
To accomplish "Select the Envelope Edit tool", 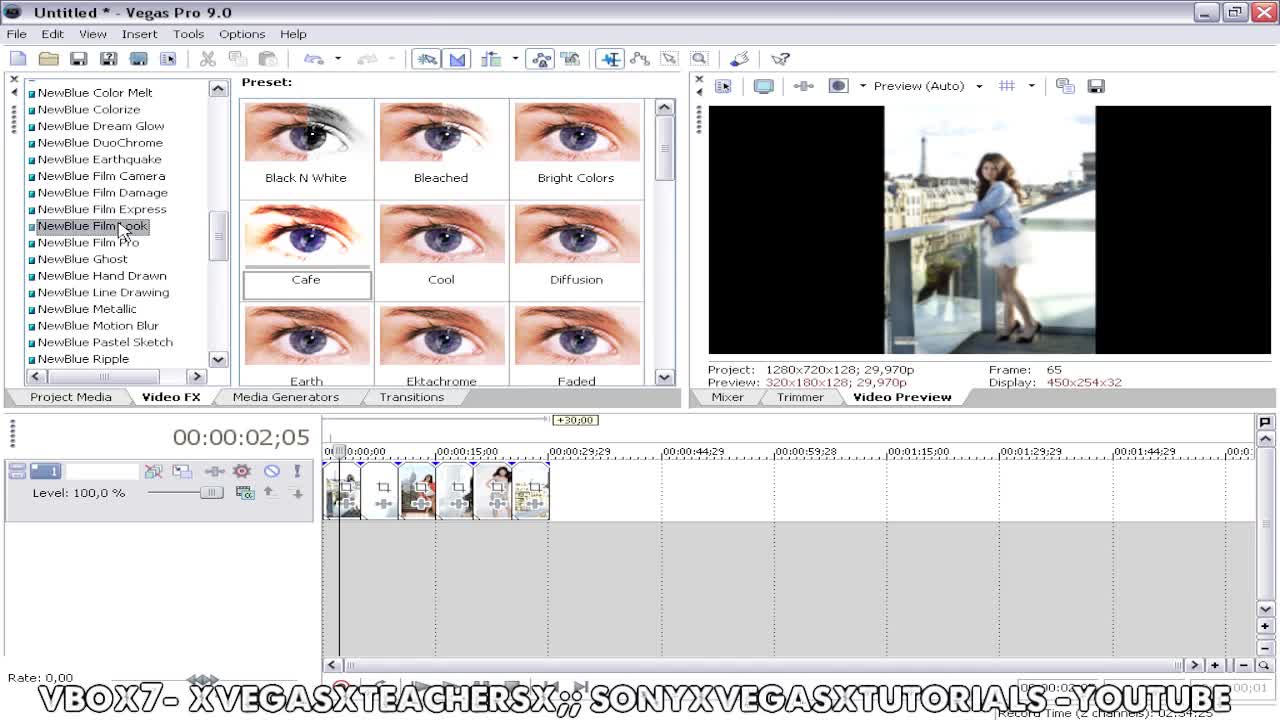I will coord(640,59).
